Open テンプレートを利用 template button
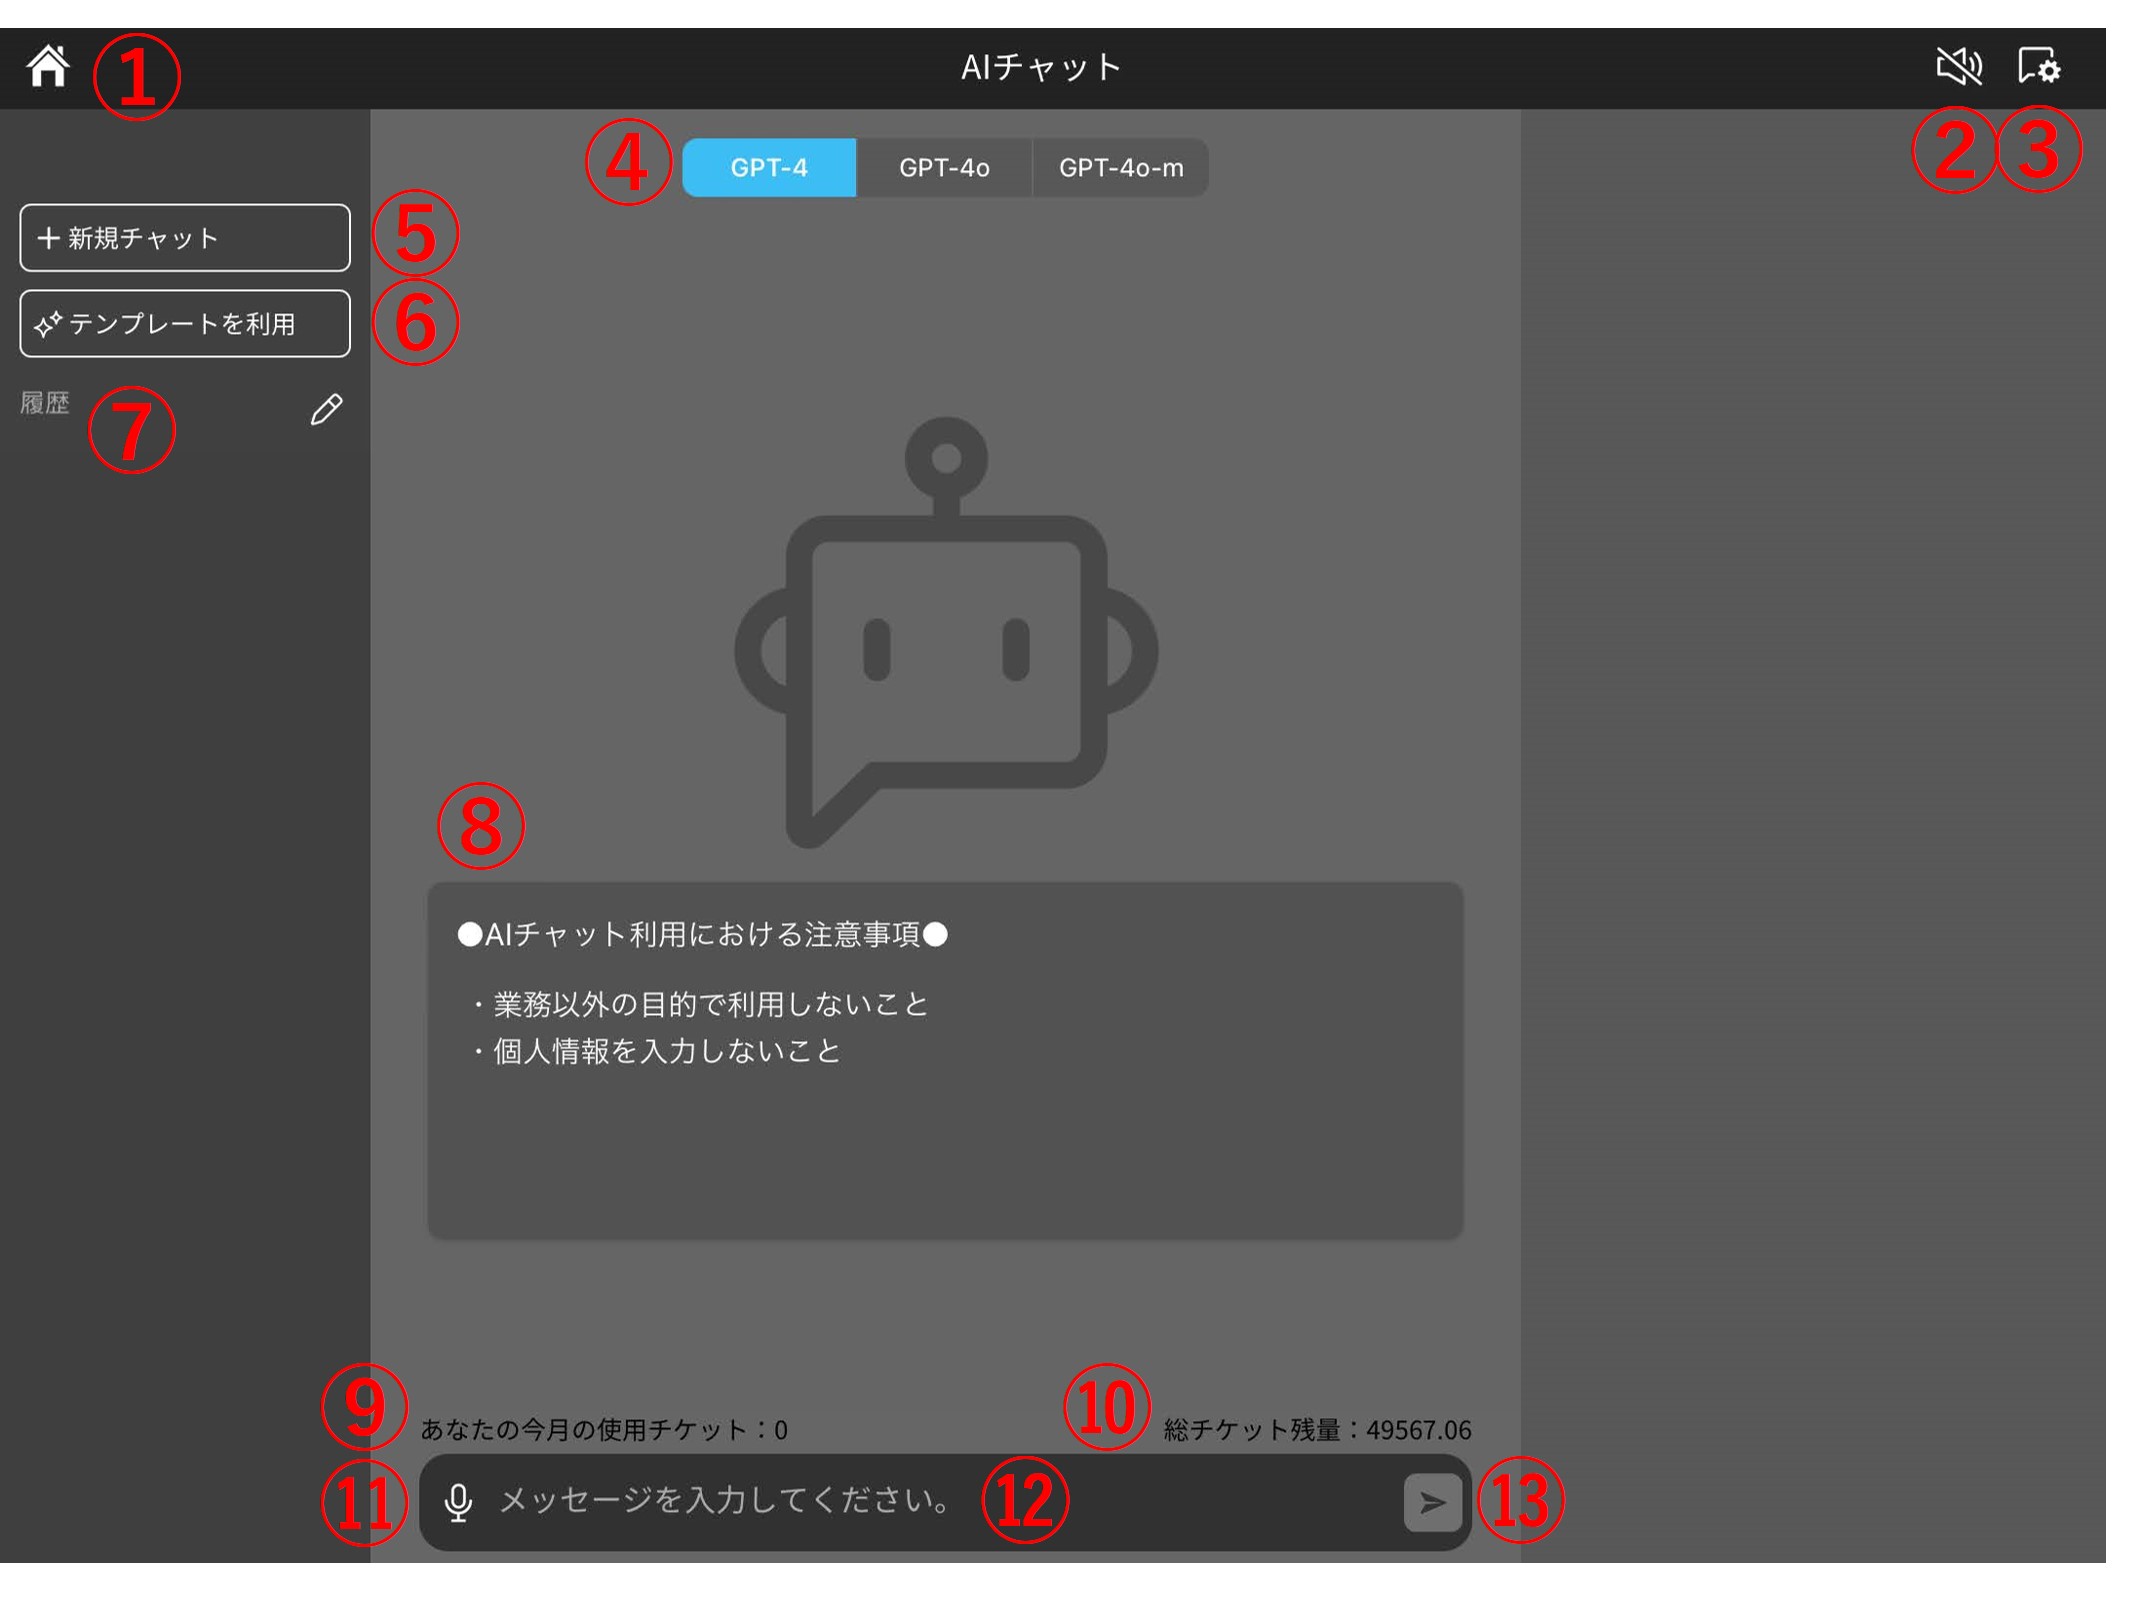This screenshot has width=2140, height=1619. tap(185, 324)
